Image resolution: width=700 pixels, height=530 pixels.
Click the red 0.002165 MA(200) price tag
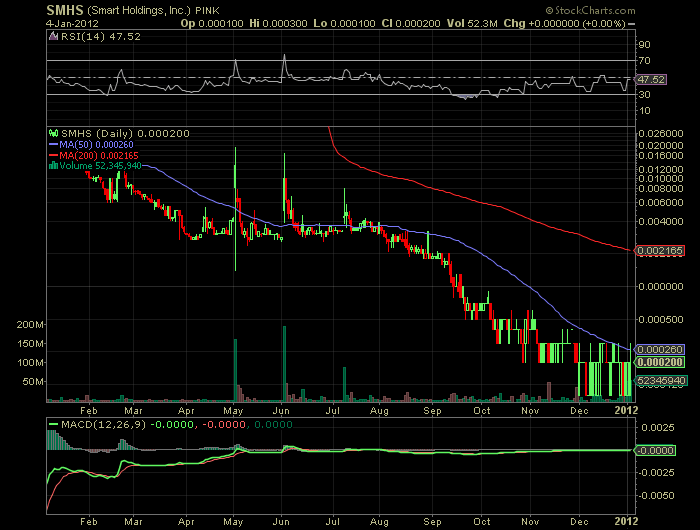[660, 251]
